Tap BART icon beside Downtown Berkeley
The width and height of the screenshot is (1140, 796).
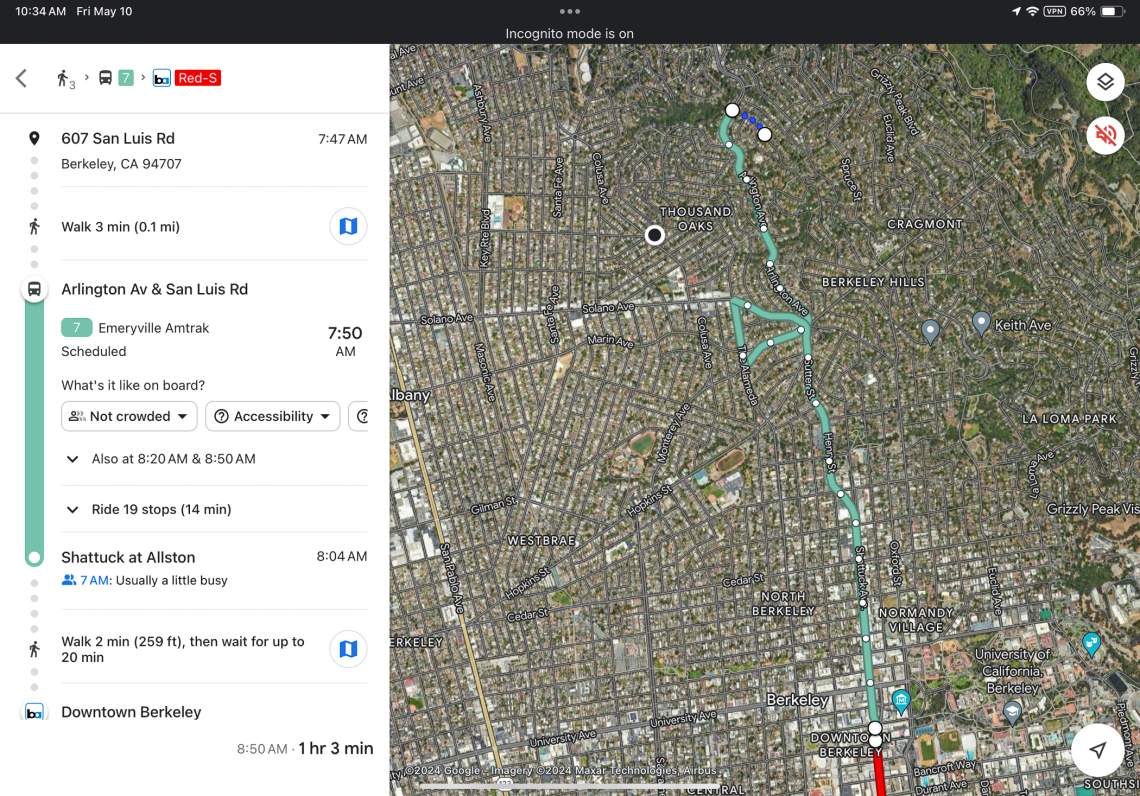(34, 712)
